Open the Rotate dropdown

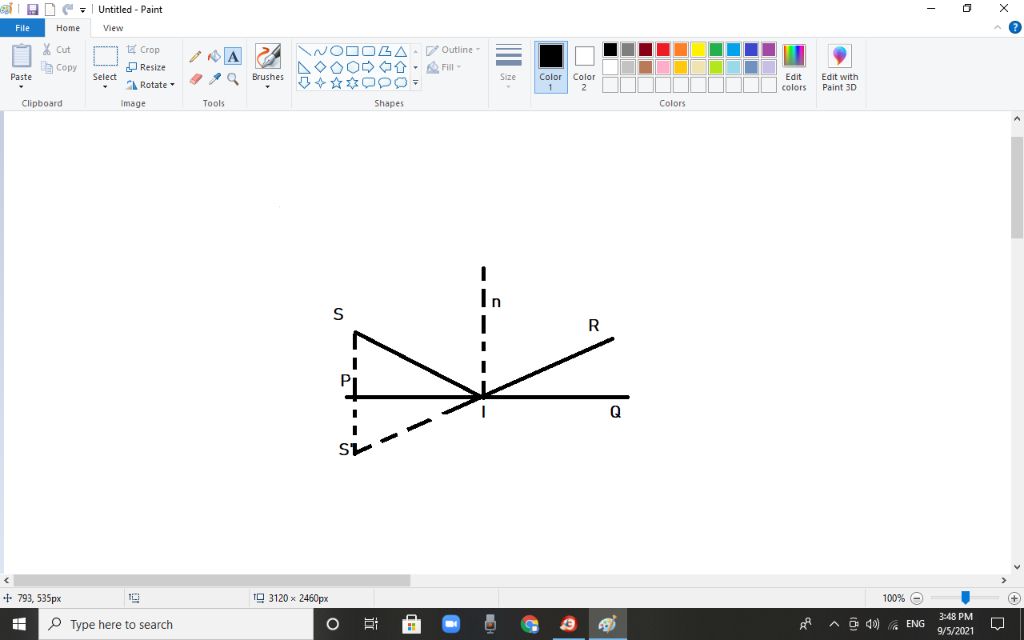pyautogui.click(x=151, y=85)
